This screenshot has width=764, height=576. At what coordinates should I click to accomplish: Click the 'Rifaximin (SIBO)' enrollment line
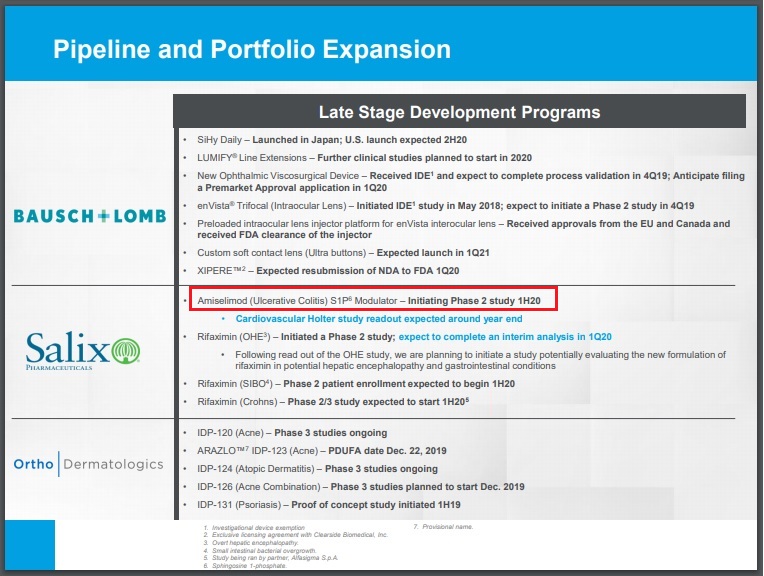coord(356,384)
